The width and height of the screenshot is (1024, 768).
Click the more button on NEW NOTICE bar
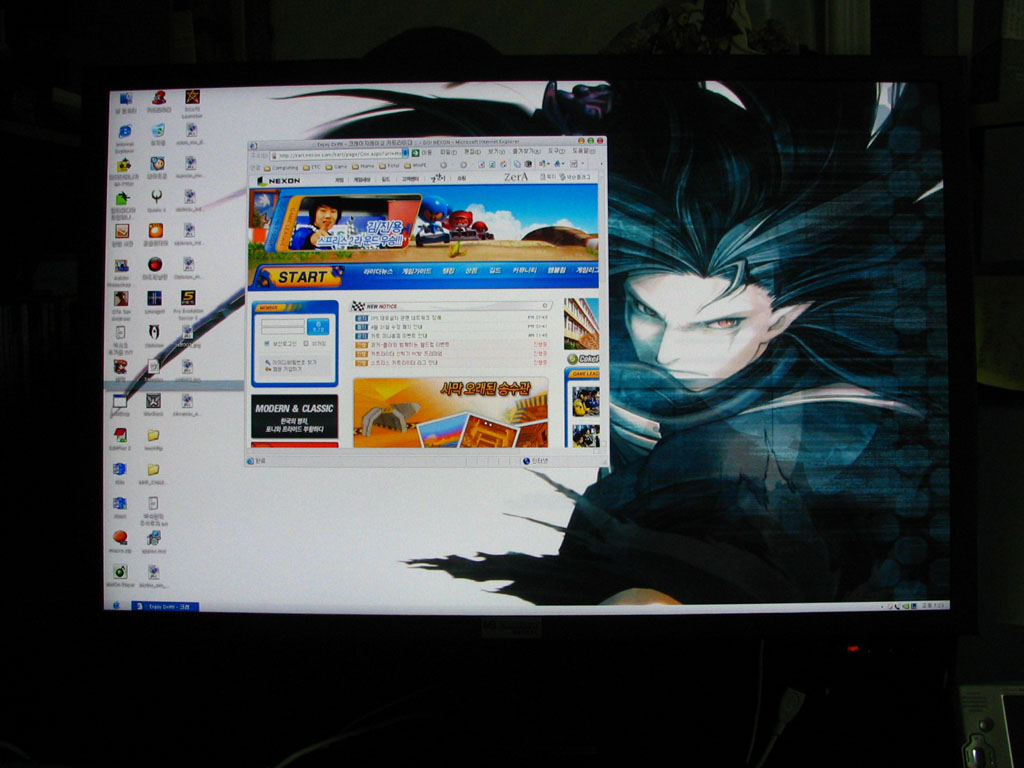click(544, 305)
